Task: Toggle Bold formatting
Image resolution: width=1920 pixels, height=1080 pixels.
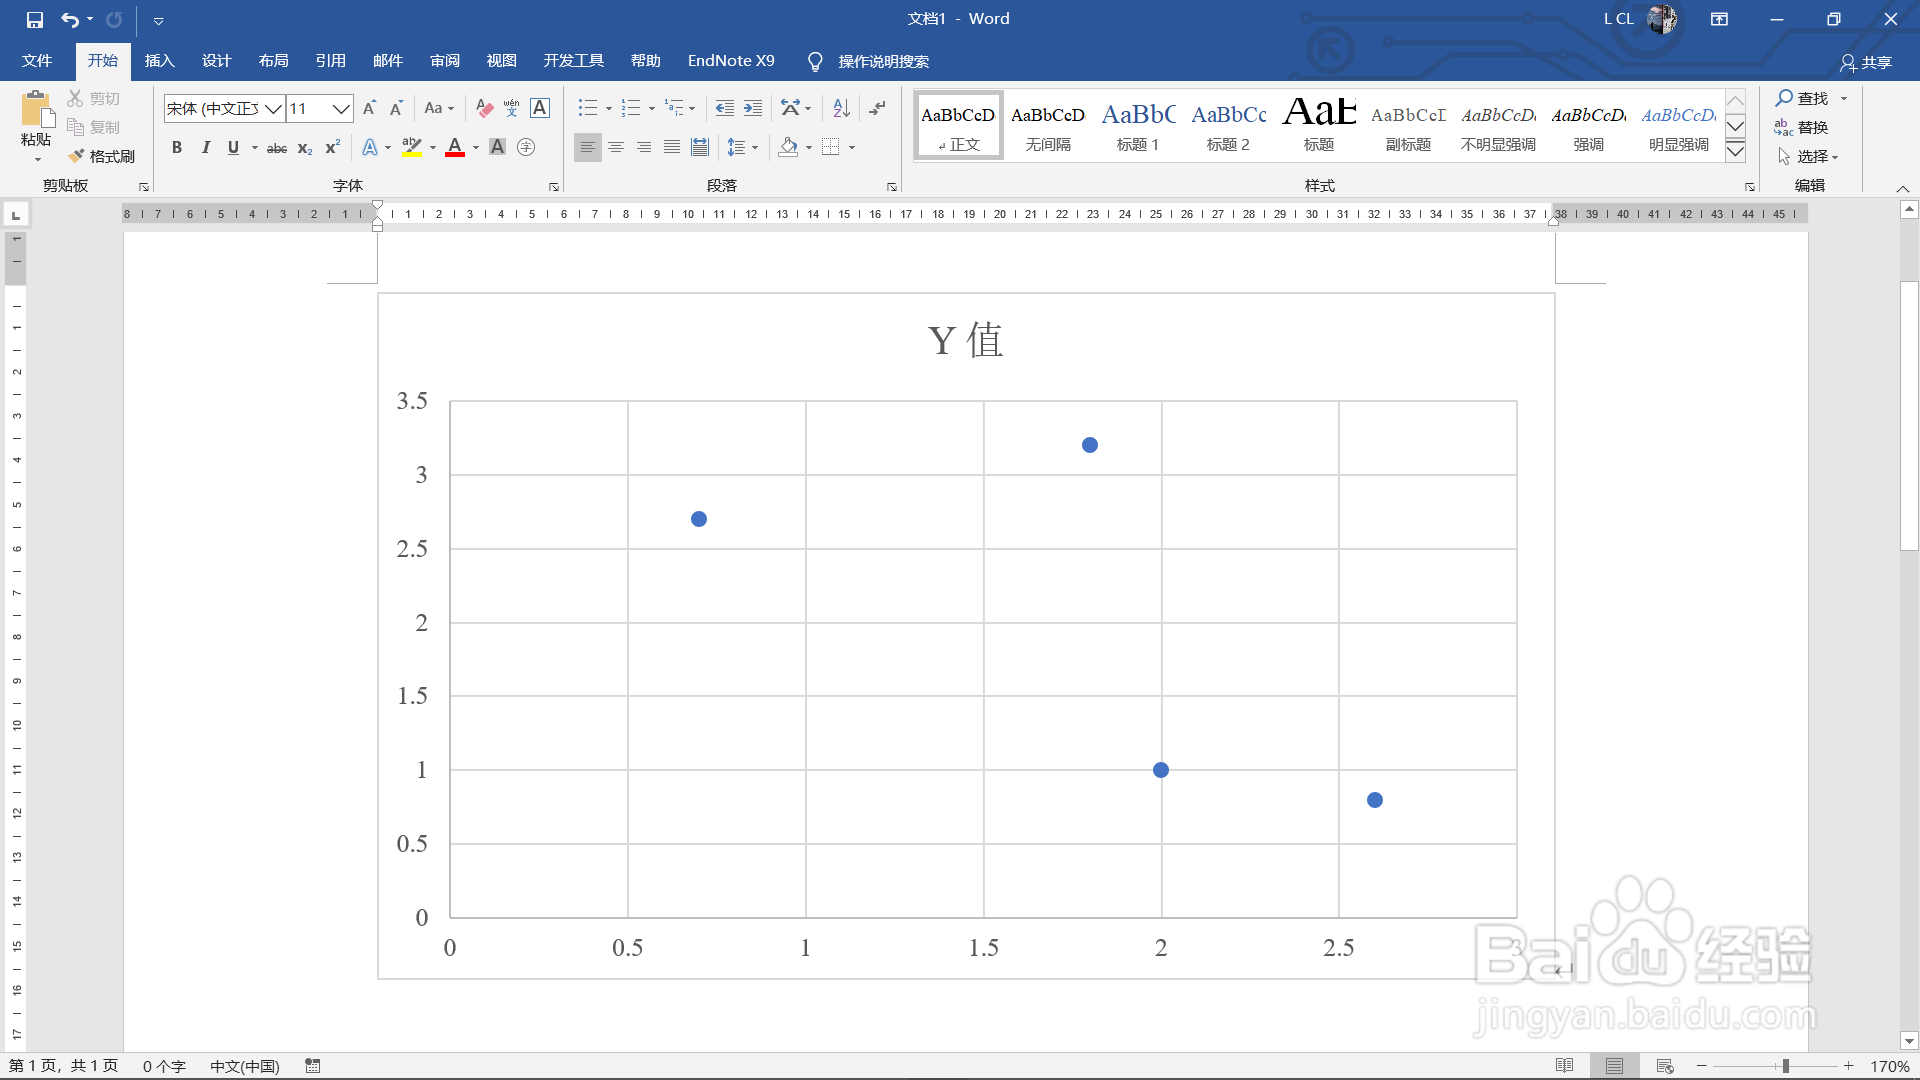Action: [x=177, y=147]
